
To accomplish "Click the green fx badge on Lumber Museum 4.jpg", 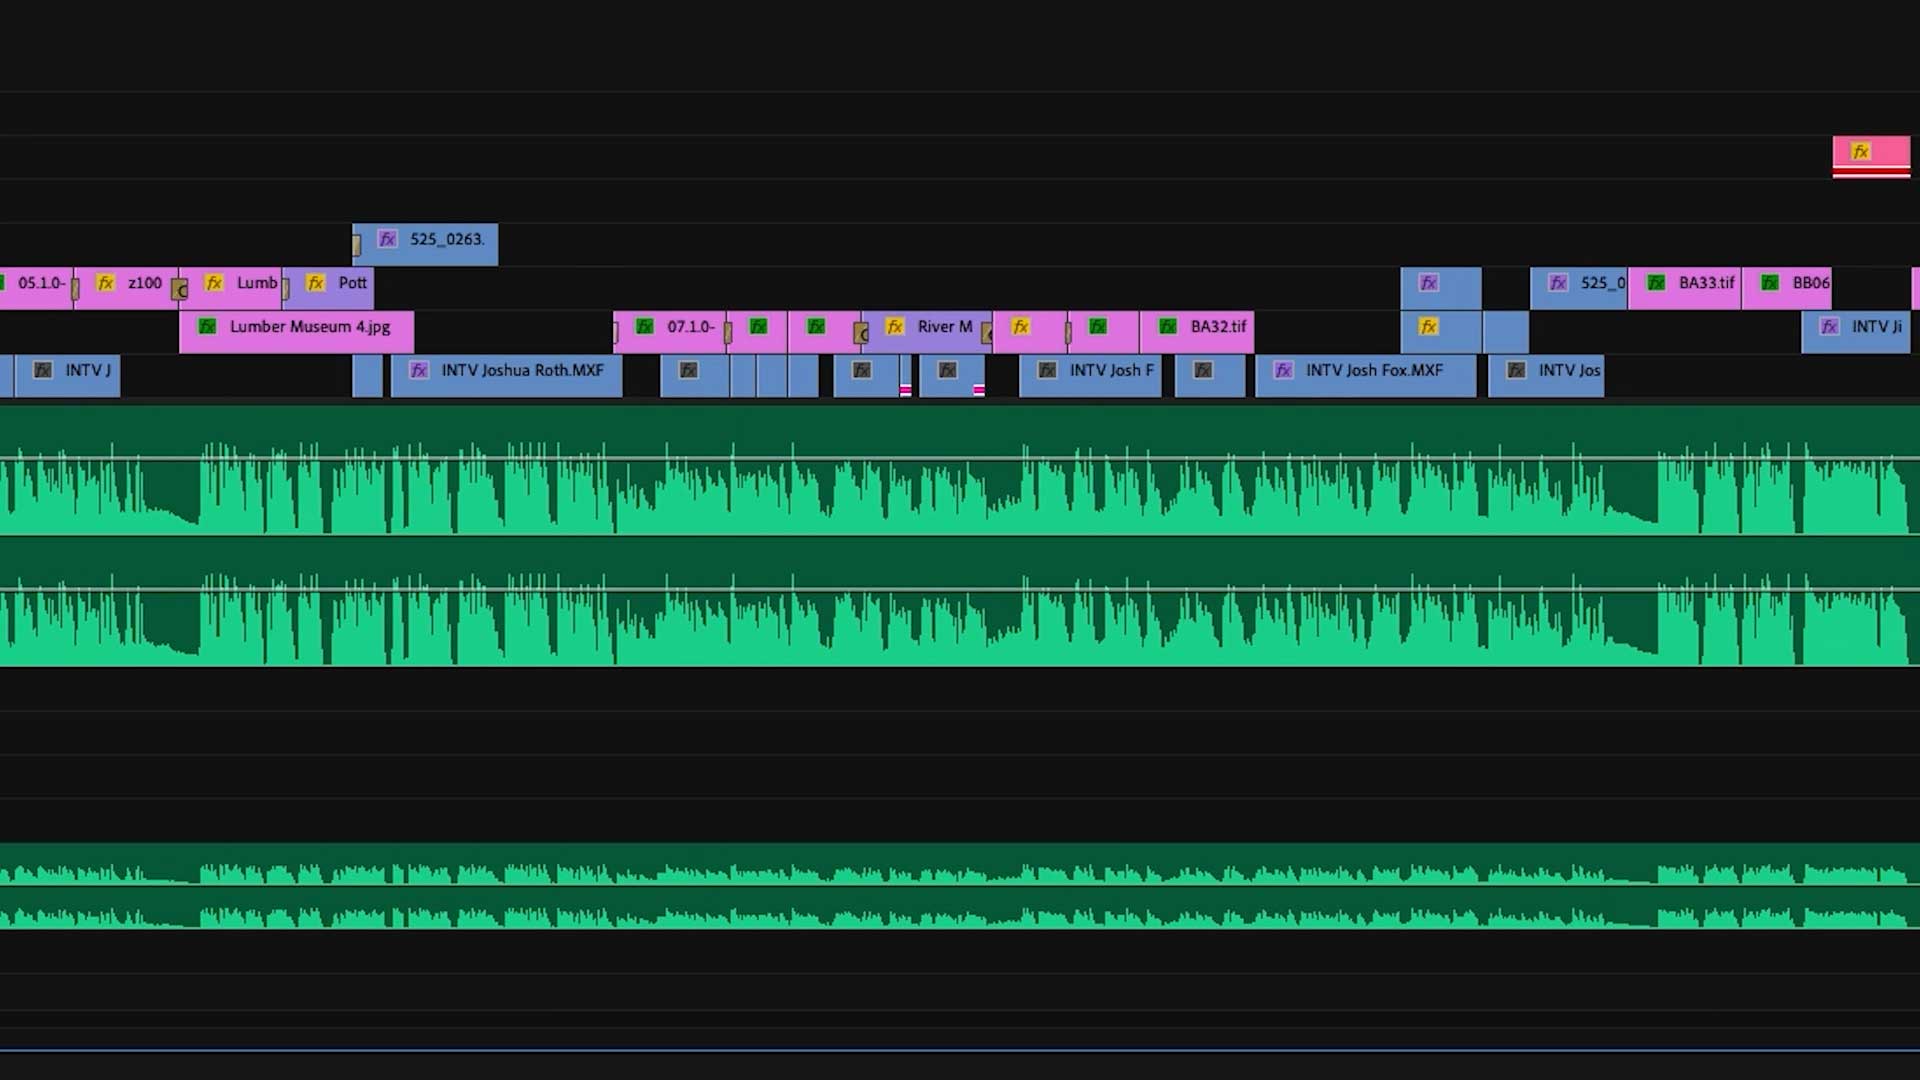I will click(x=208, y=326).
